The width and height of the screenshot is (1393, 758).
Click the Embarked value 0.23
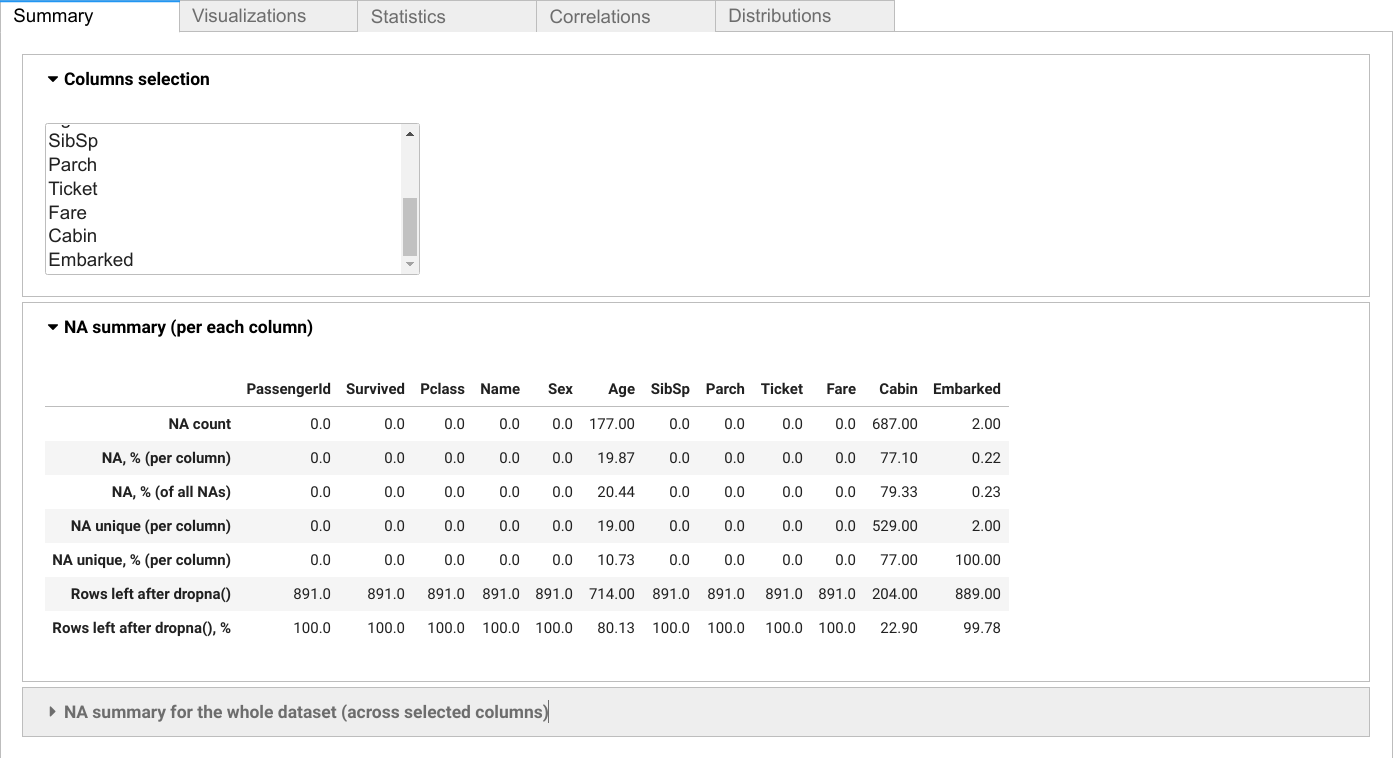pyautogui.click(x=986, y=492)
